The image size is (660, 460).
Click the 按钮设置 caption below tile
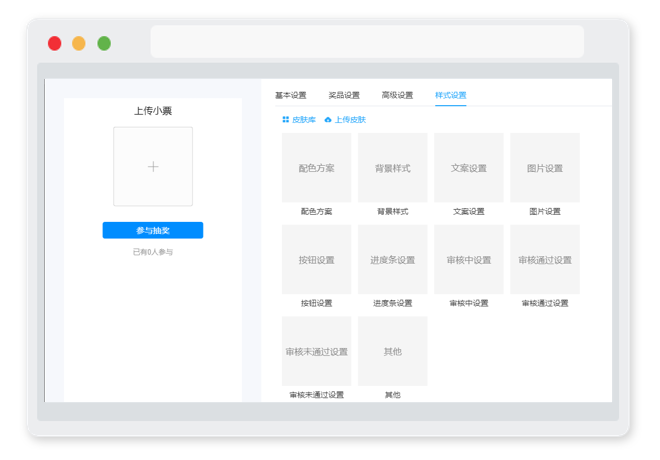pyautogui.click(x=317, y=303)
